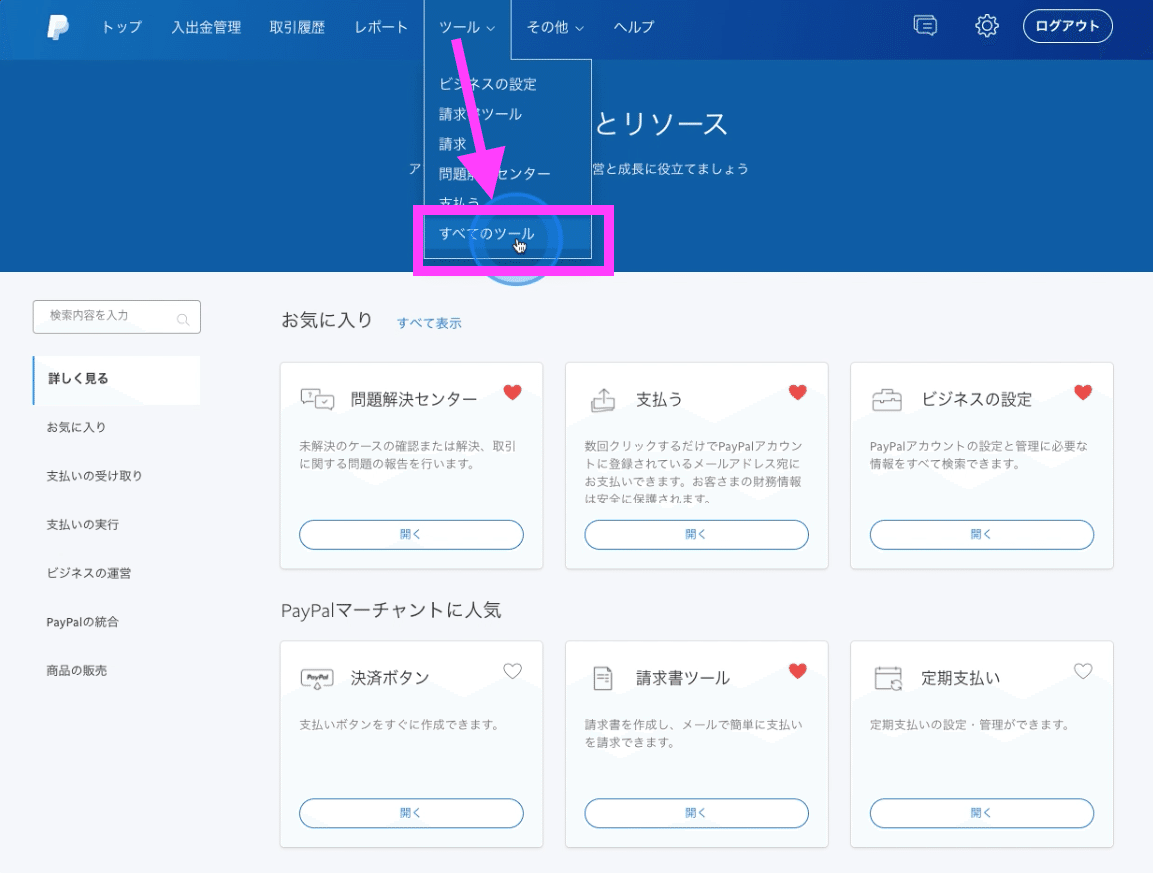Open レポート in navigation bar
Image resolution: width=1153 pixels, height=873 pixels.
(381, 27)
